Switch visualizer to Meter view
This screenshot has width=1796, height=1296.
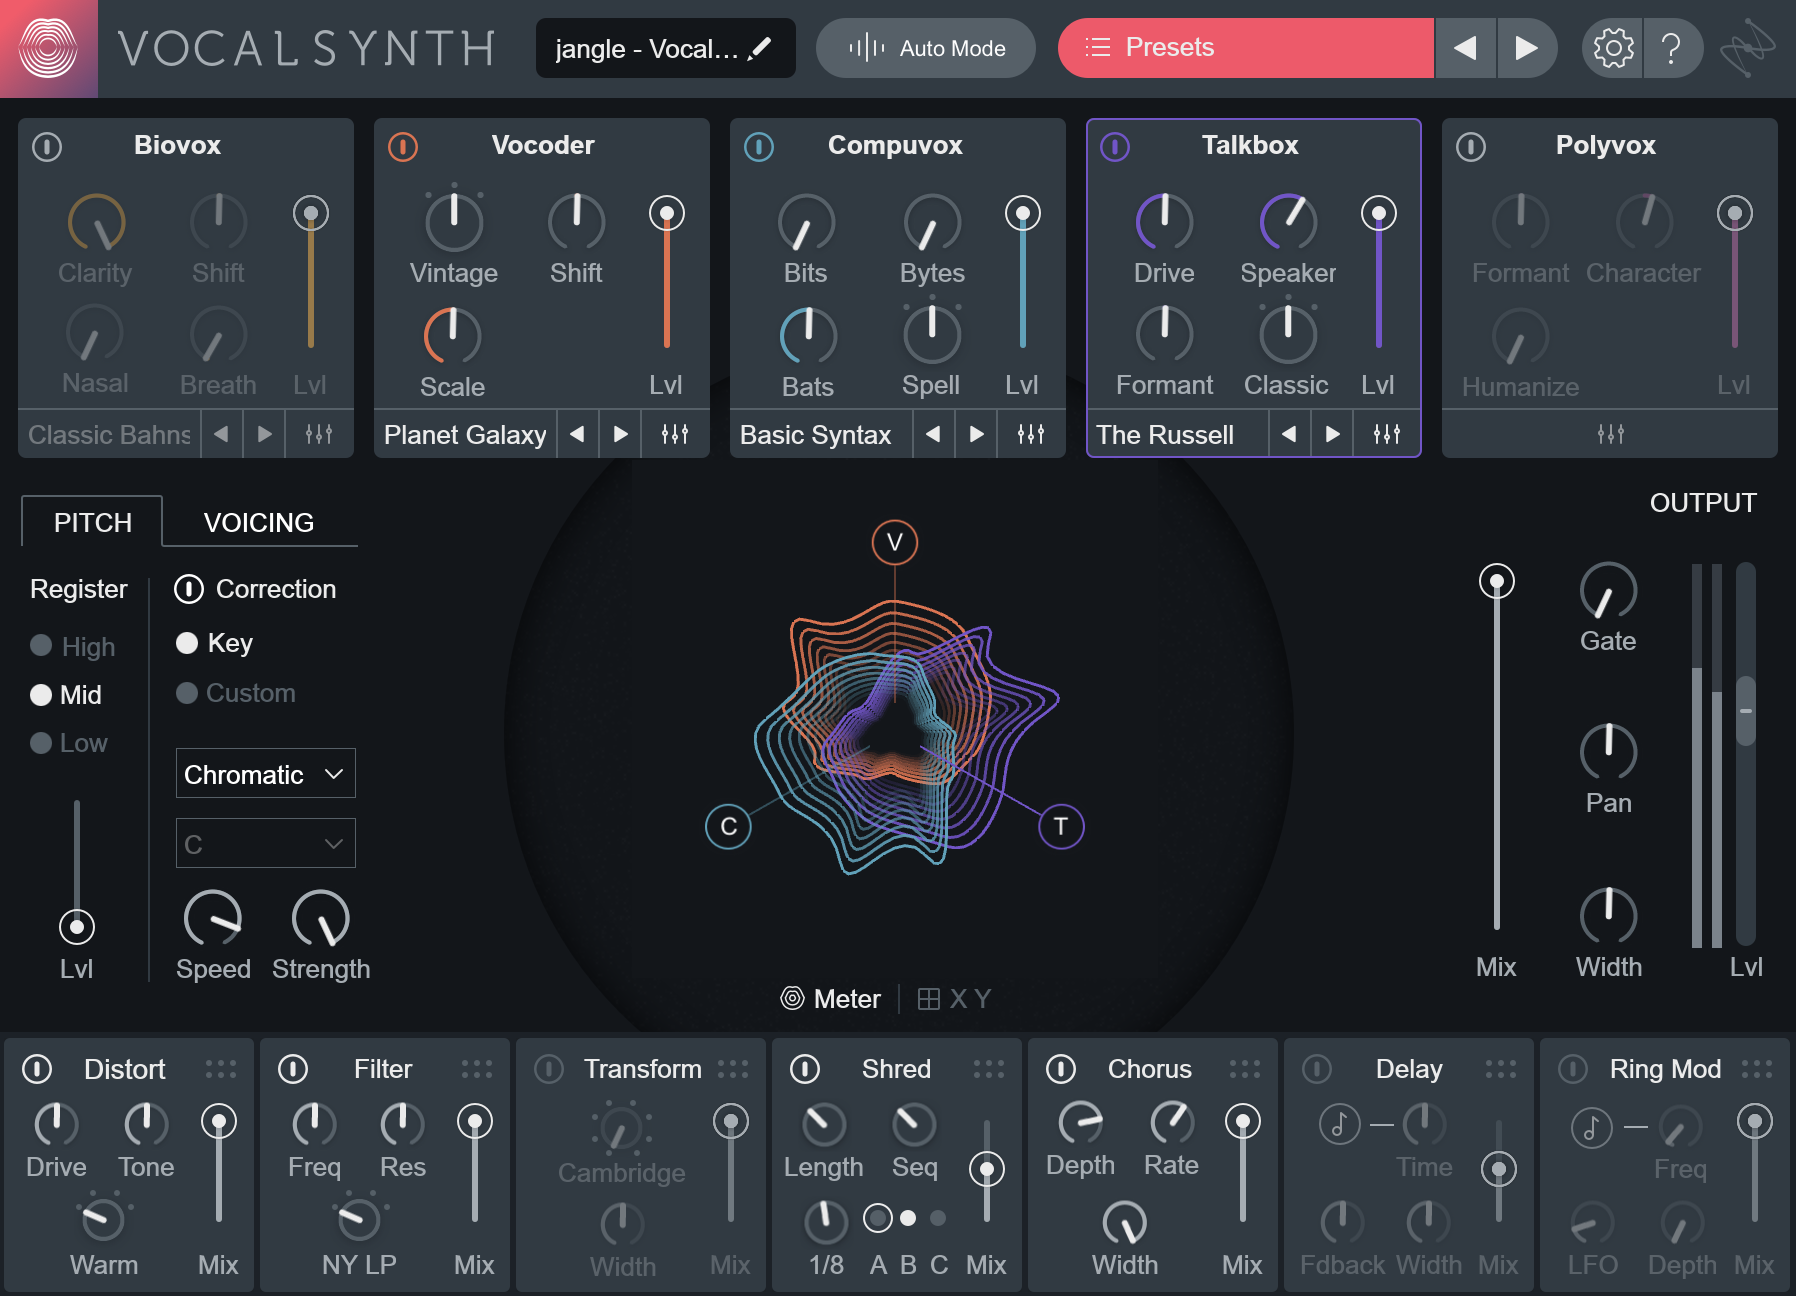831,999
